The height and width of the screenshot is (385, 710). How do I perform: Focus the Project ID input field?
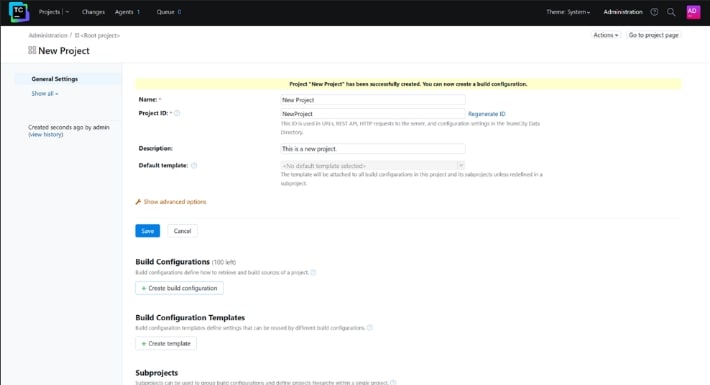[373, 114]
